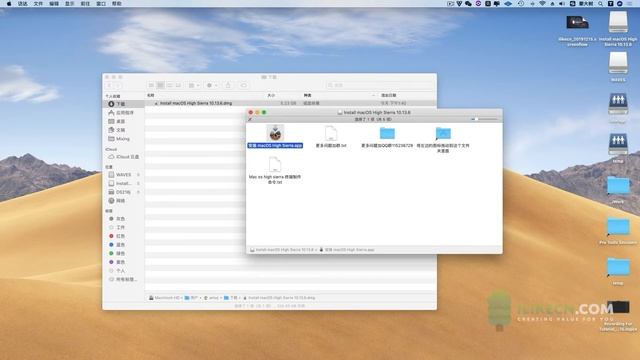The width and height of the screenshot is (640, 360).
Task: Eject the WAVES volume in sidebar
Action: pos(138,175)
